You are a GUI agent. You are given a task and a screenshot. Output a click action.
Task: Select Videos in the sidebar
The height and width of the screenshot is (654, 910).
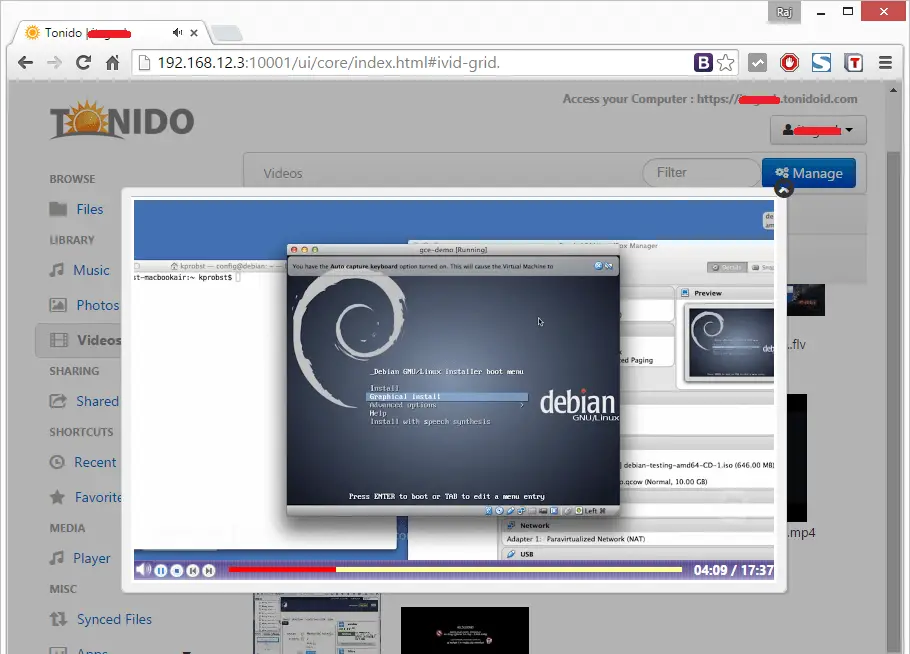point(79,341)
